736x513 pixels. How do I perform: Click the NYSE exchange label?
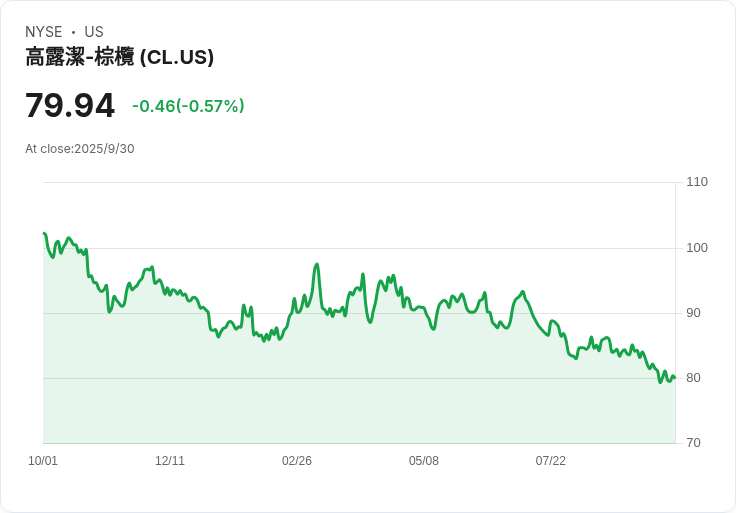point(44,32)
